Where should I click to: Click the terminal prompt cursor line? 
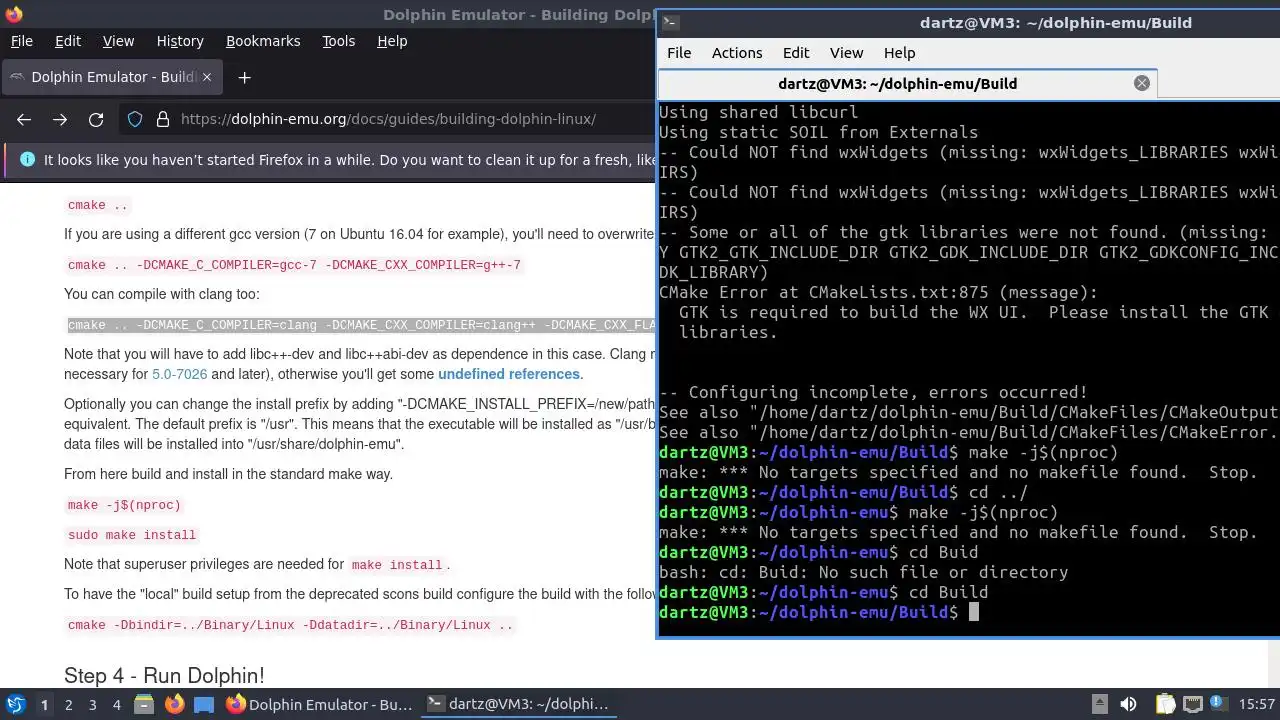[968, 612]
